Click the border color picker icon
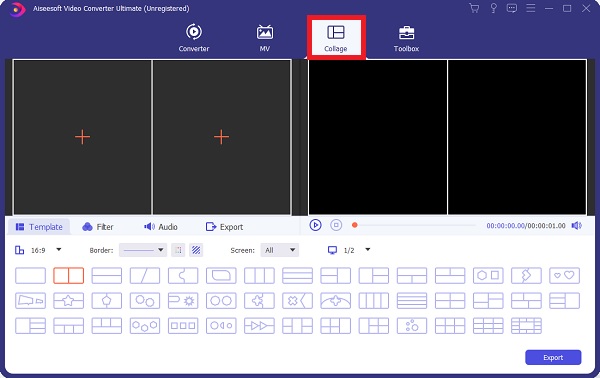Screen dimensions: 600x378 click(x=178, y=250)
